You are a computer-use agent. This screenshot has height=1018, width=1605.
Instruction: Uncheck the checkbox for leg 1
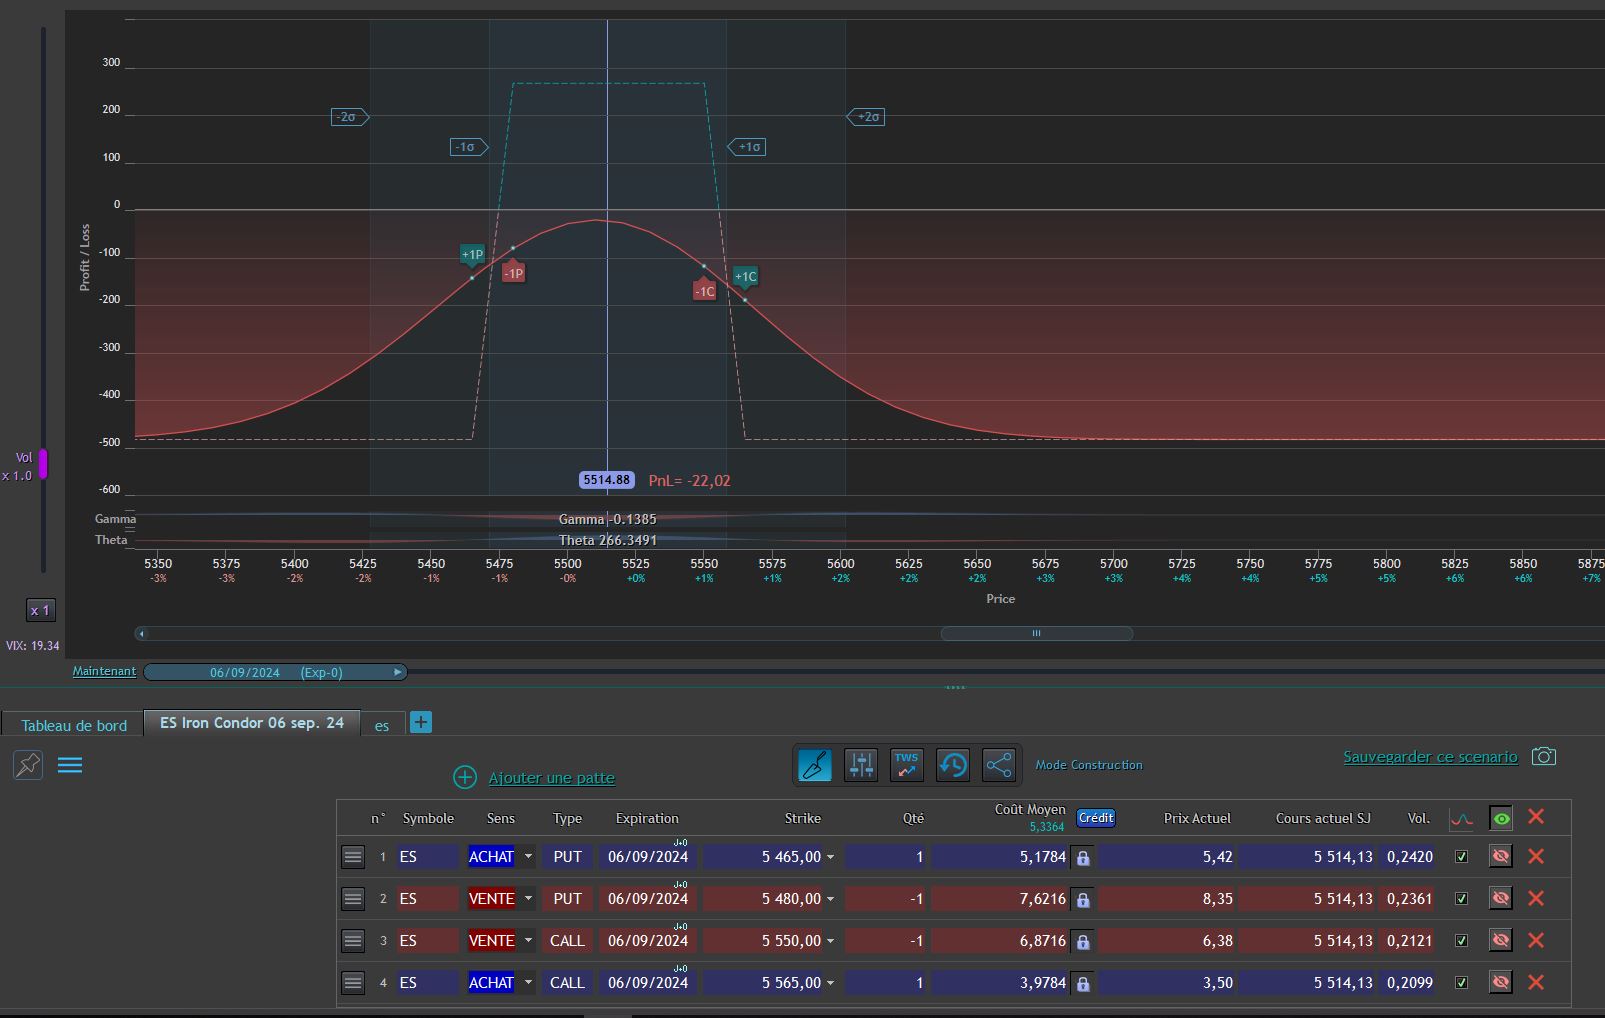pos(1461,857)
